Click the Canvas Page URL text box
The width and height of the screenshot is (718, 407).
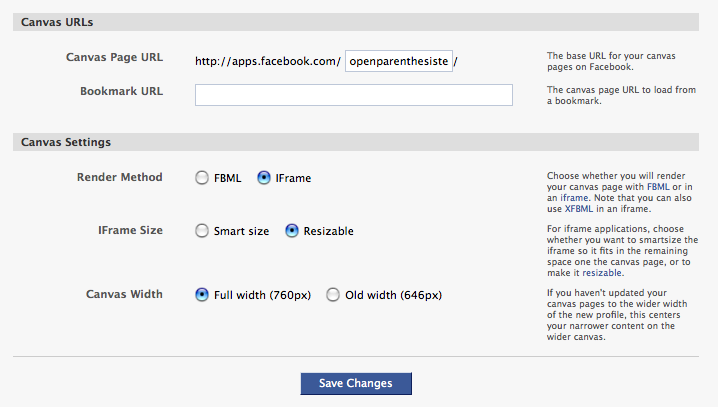(x=399, y=61)
